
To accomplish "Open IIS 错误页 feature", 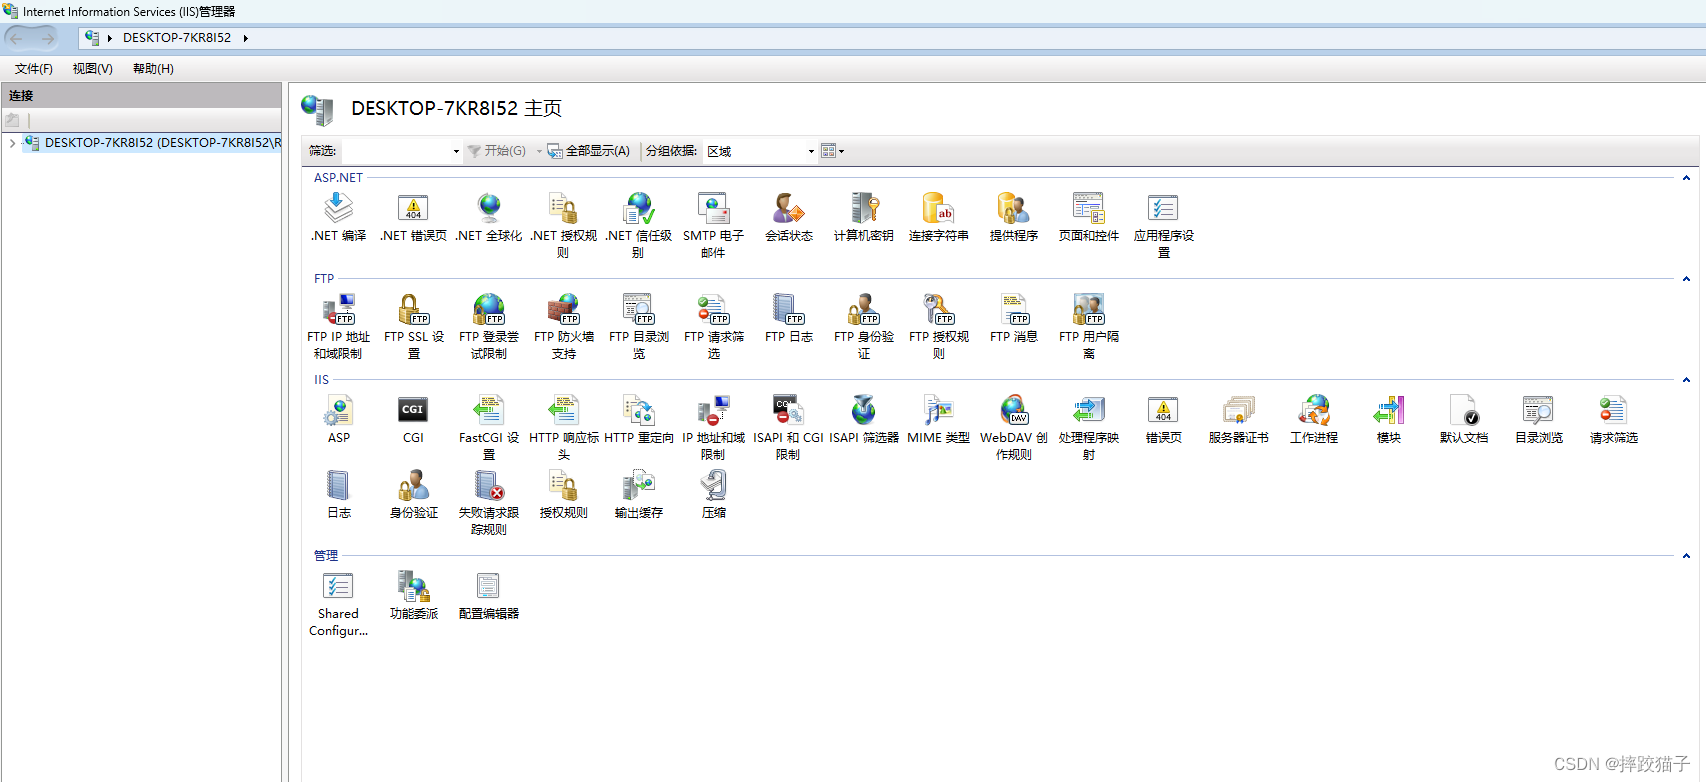I will (x=1164, y=419).
